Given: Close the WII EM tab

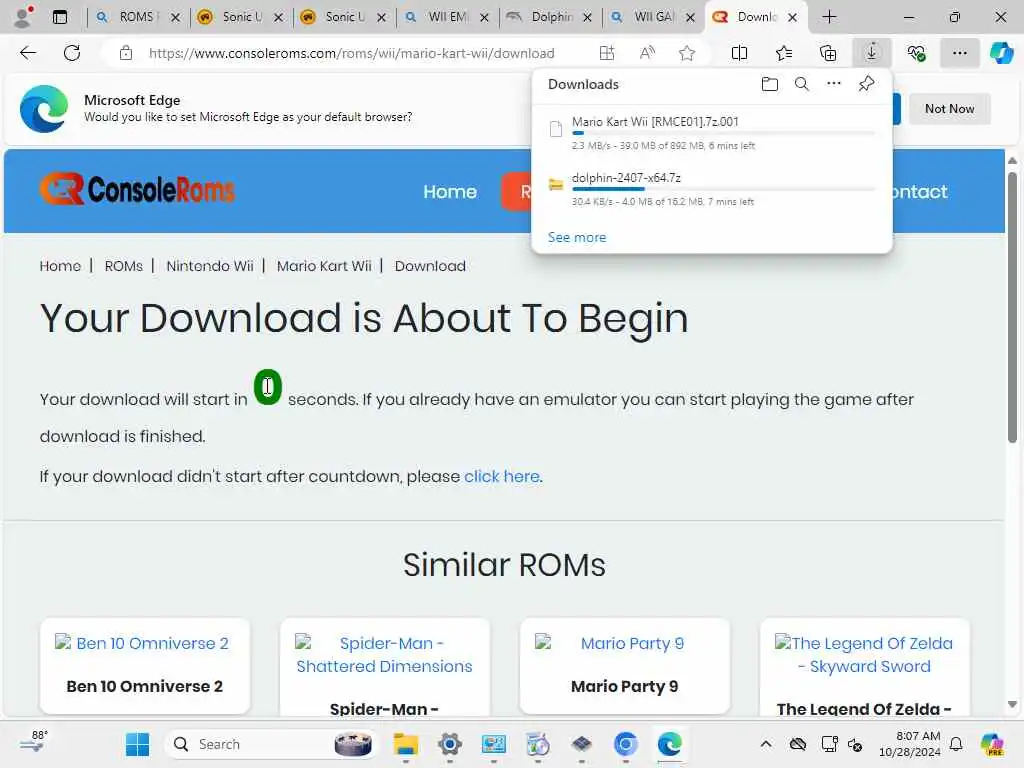Looking at the screenshot, I should tap(485, 18).
